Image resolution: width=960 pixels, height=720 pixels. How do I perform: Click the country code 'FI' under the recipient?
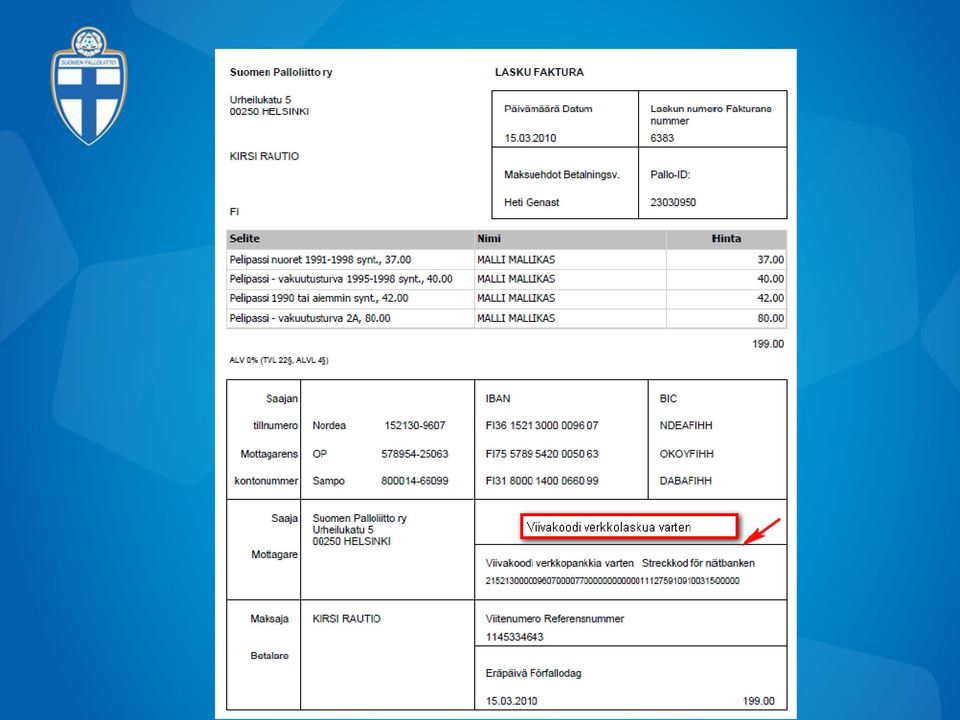click(234, 212)
